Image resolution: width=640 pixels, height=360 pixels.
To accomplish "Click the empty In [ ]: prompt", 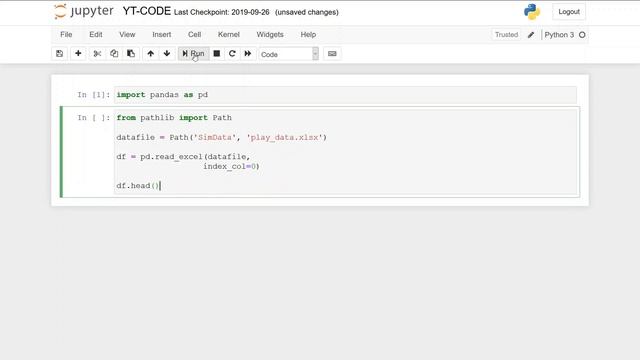I will tap(94, 118).
